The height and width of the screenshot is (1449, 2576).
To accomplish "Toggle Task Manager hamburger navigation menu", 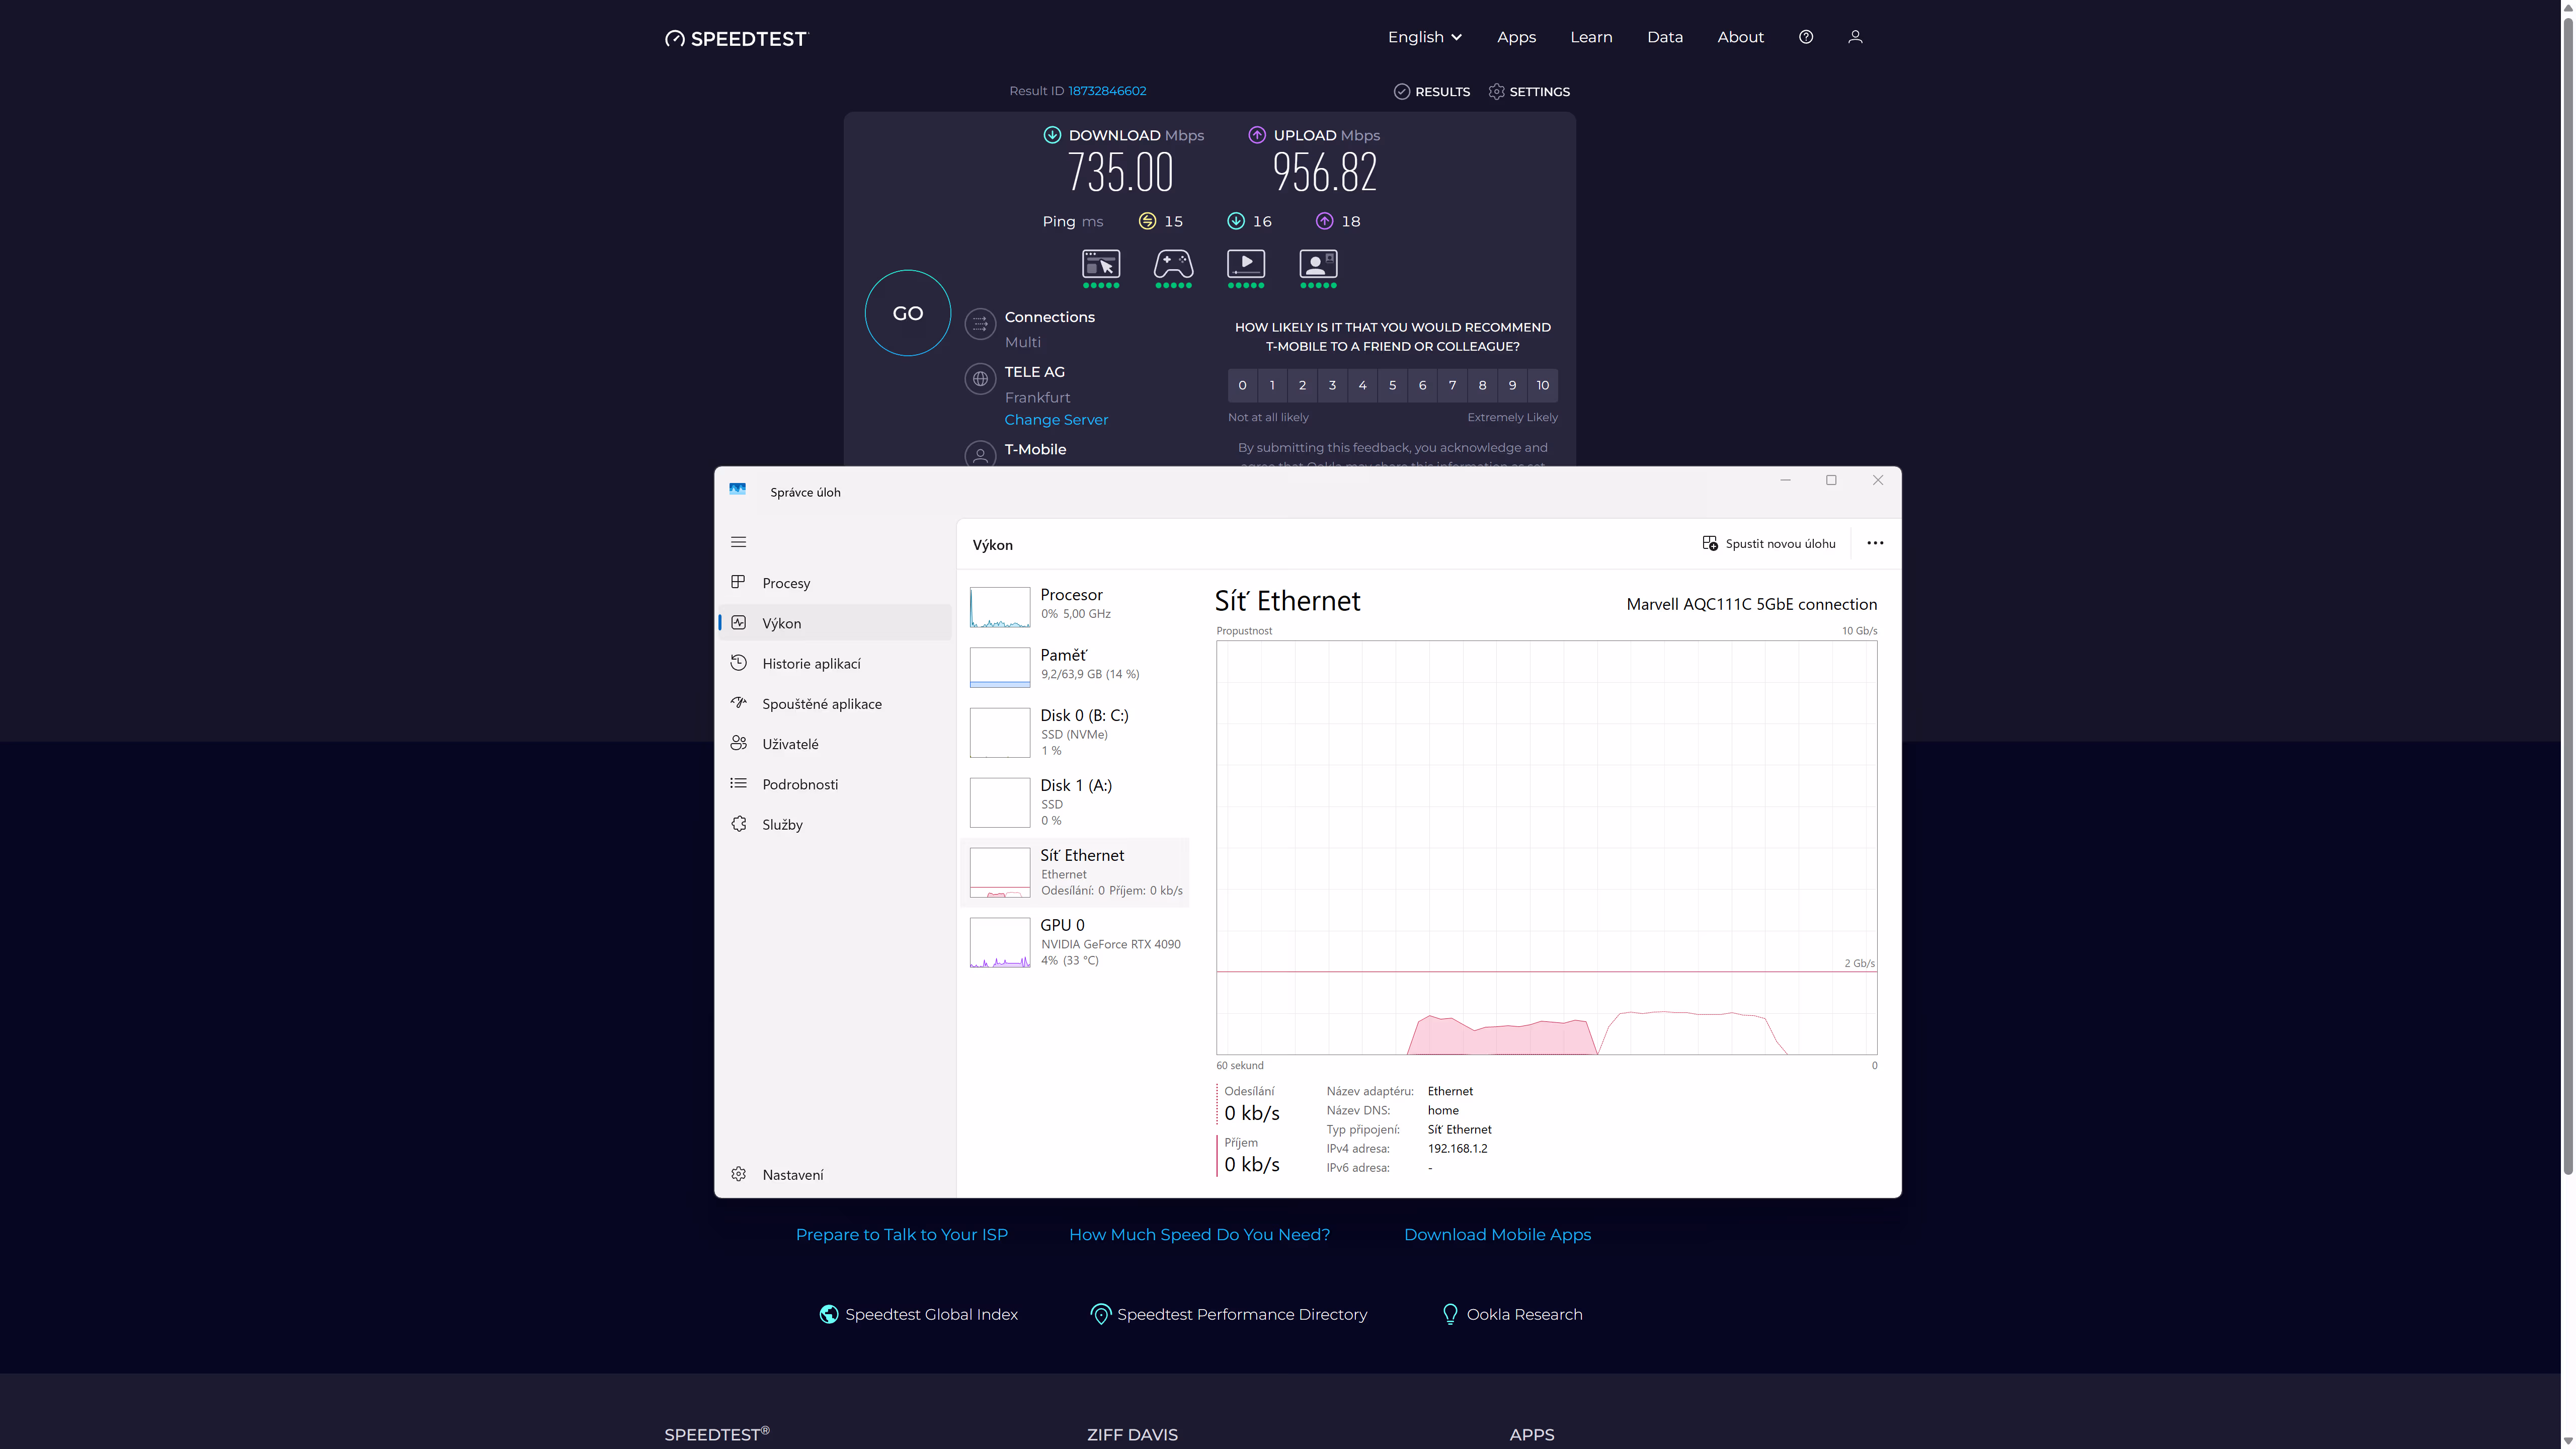I will (x=738, y=542).
